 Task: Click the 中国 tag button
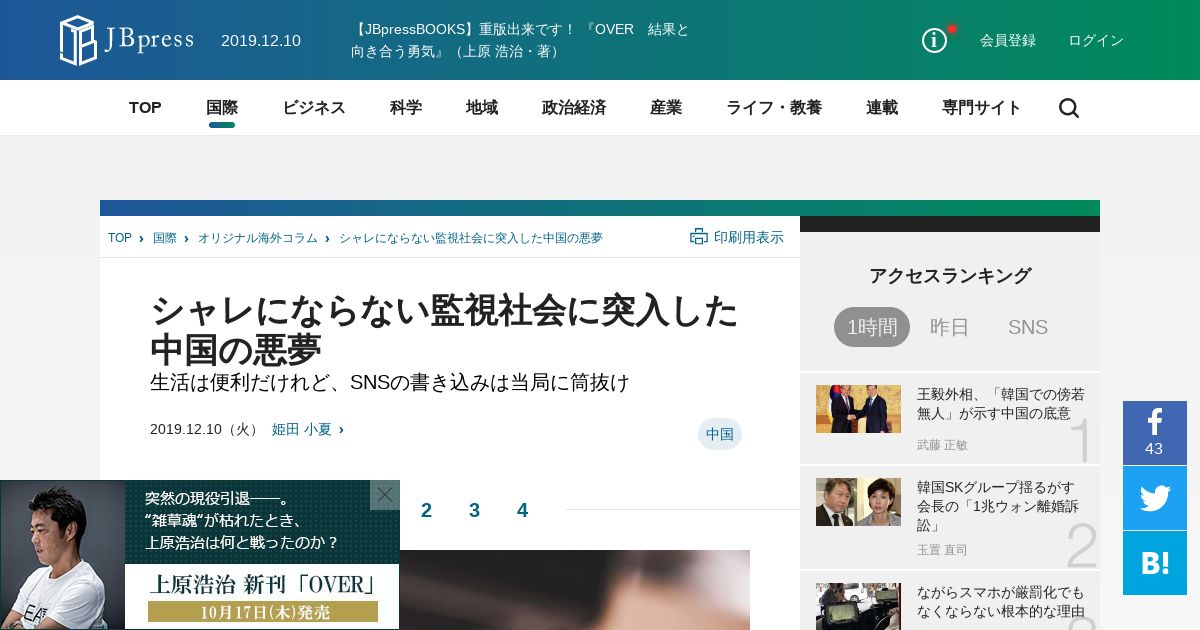tap(720, 434)
